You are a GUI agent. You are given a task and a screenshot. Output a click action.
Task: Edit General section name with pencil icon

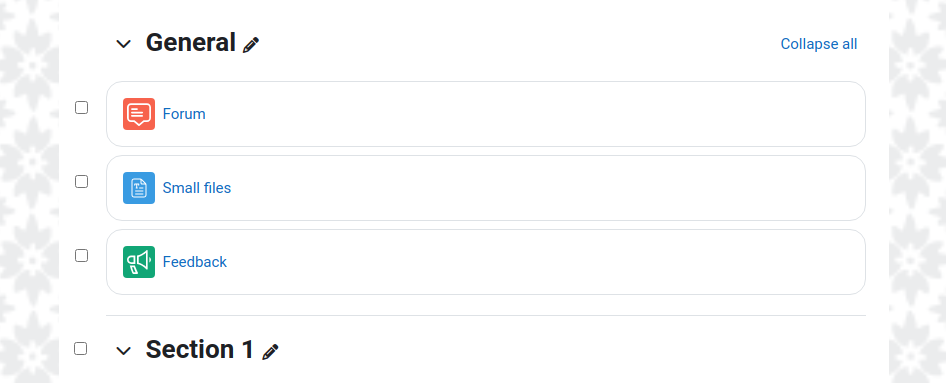pyautogui.click(x=251, y=45)
